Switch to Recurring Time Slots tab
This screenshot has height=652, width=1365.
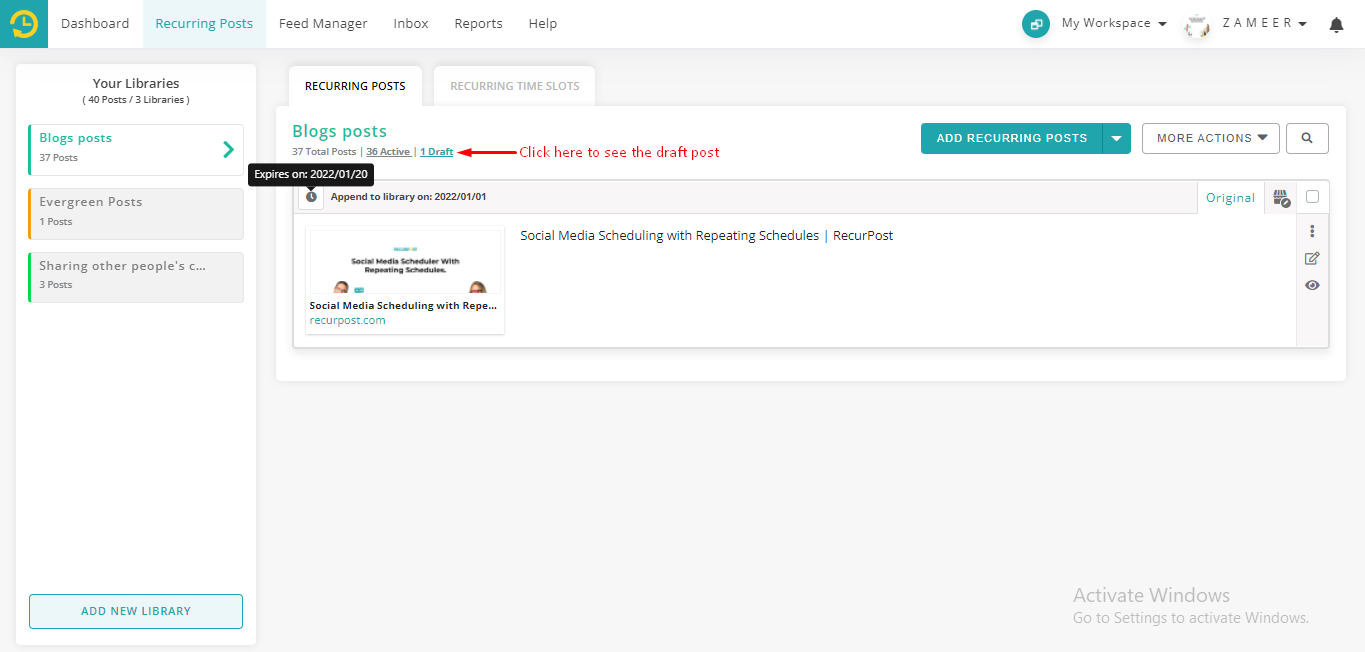pos(515,86)
